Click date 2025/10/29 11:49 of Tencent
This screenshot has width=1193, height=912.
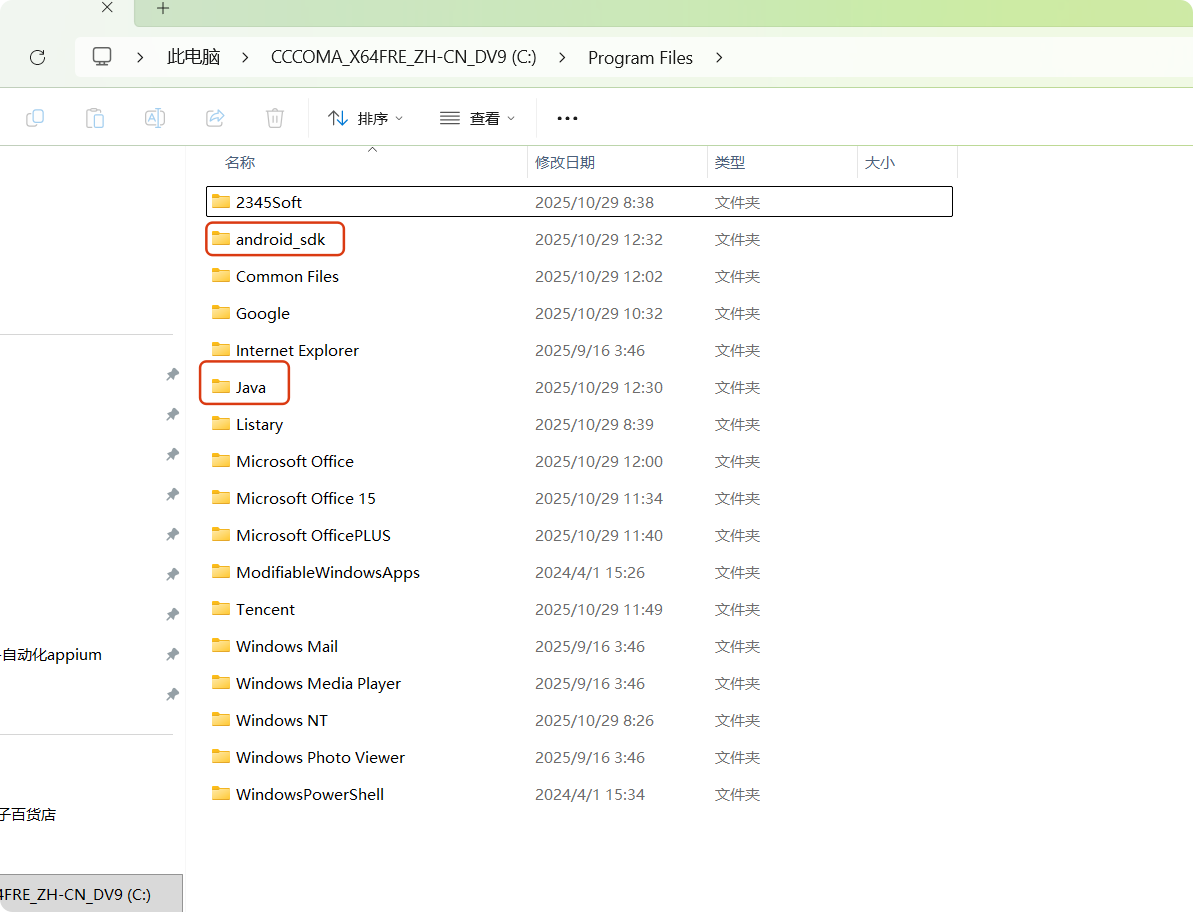(x=598, y=609)
